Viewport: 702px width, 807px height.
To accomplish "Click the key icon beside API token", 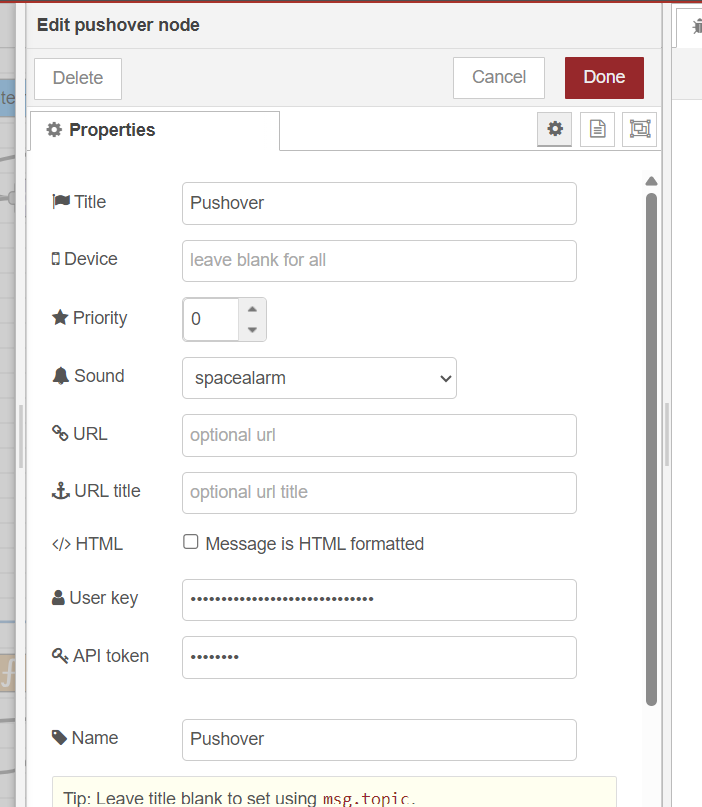I will pos(60,656).
